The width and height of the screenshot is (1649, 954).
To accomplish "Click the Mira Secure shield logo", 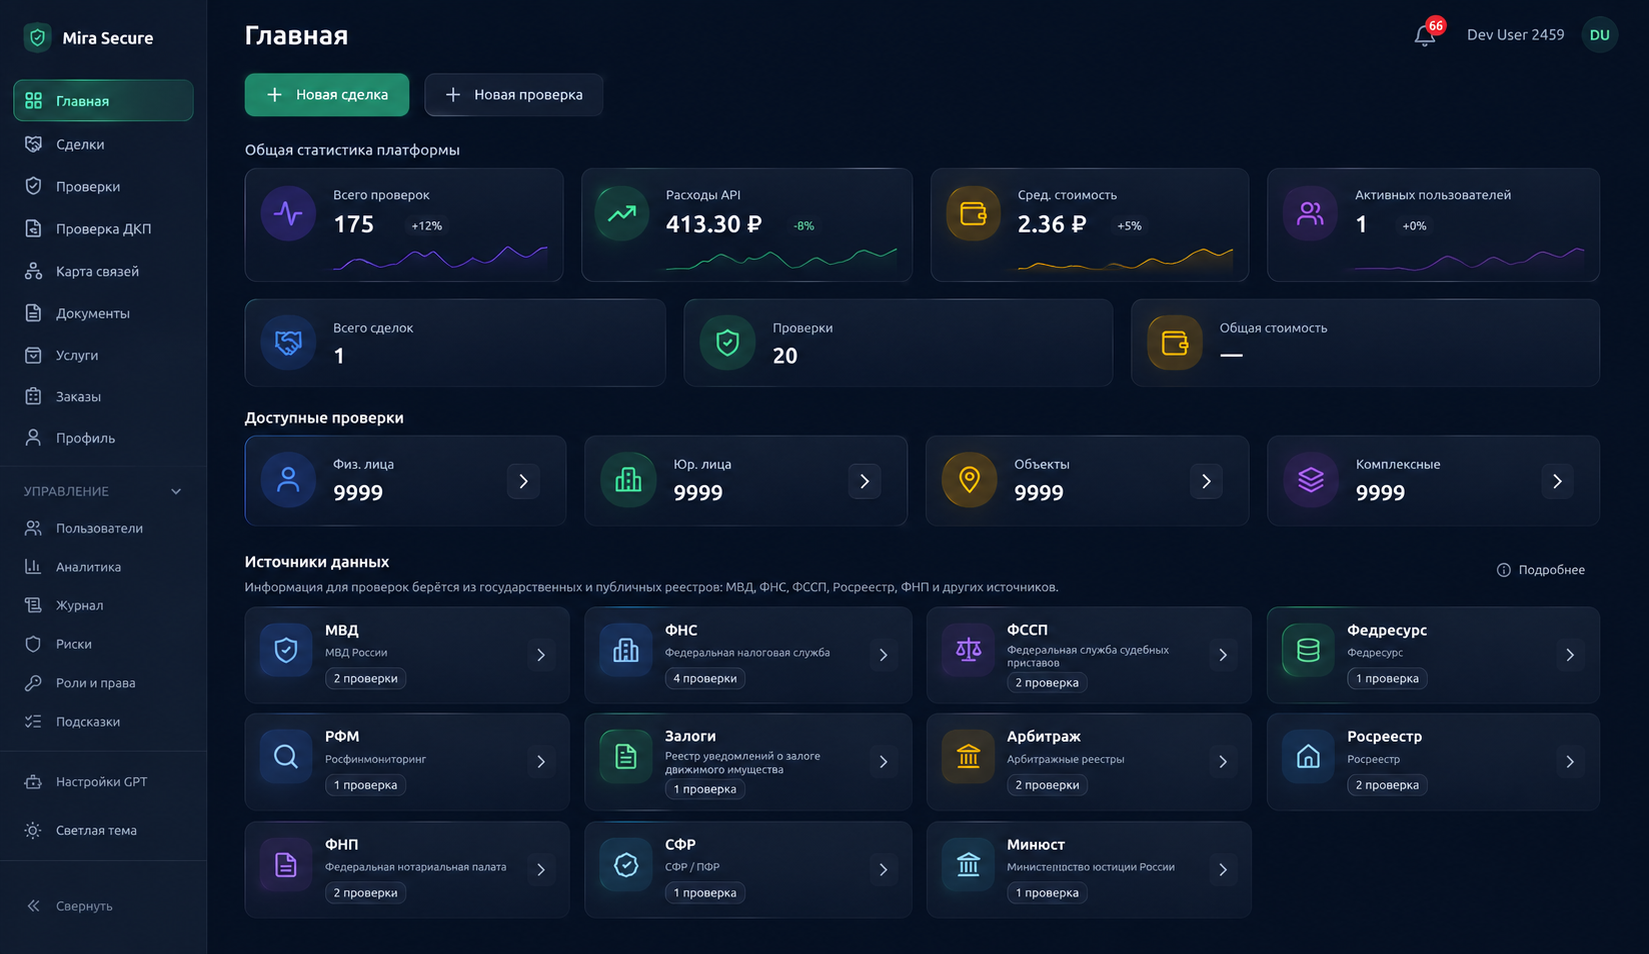I will [x=37, y=38].
